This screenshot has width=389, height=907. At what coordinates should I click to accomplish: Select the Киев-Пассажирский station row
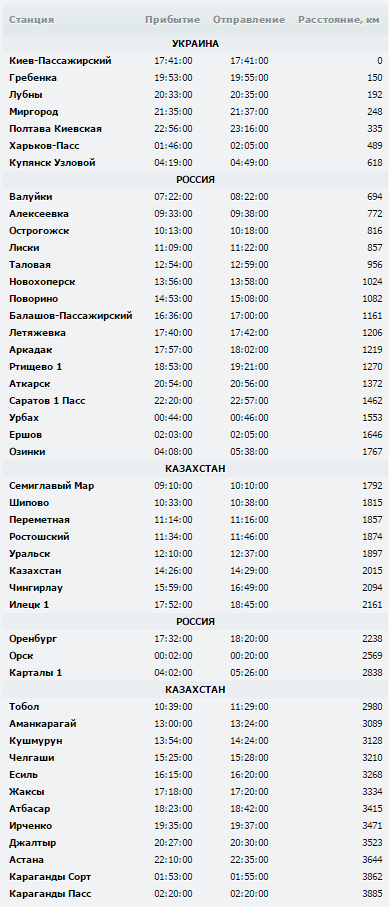(196, 61)
